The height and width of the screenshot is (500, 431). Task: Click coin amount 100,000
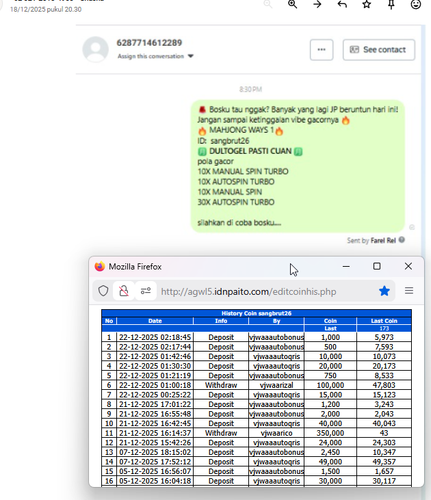pyautogui.click(x=330, y=385)
